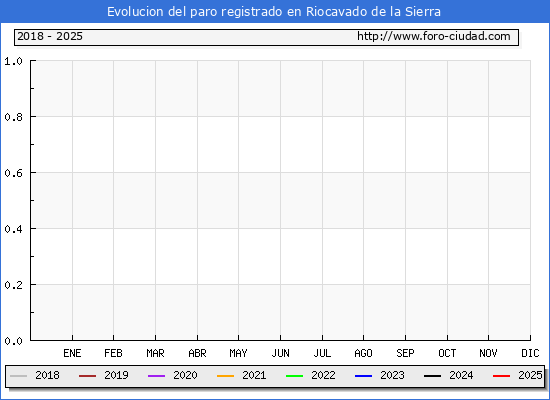The height and width of the screenshot is (400, 550).
Task: Select the 2024 legend label
Action: (x=461, y=375)
